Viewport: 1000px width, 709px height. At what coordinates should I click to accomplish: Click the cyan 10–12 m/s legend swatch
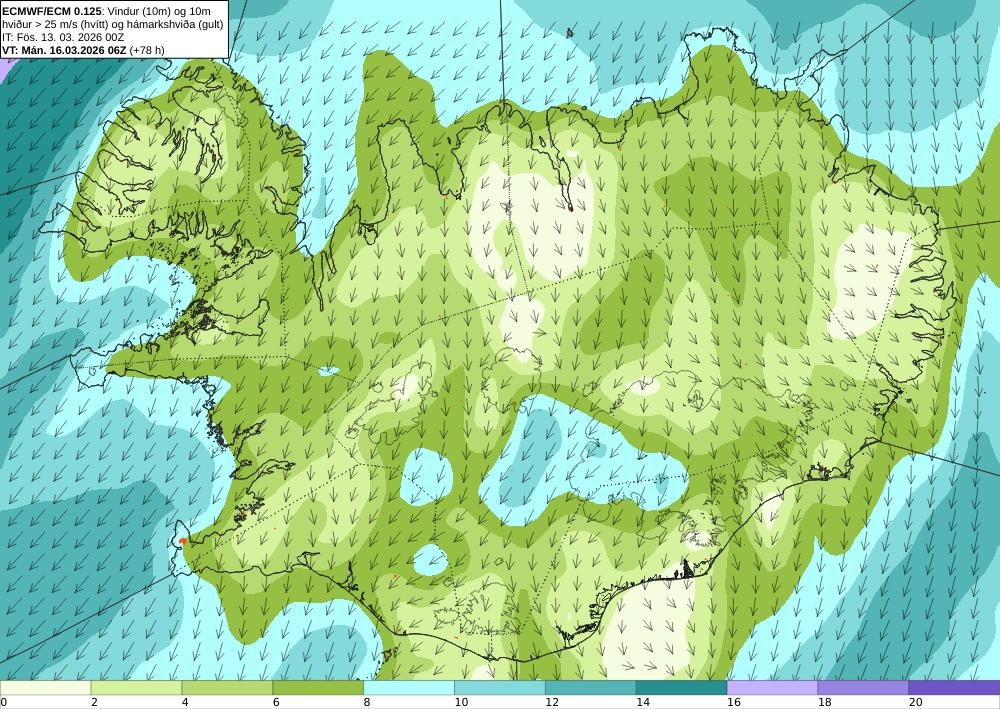(499, 687)
